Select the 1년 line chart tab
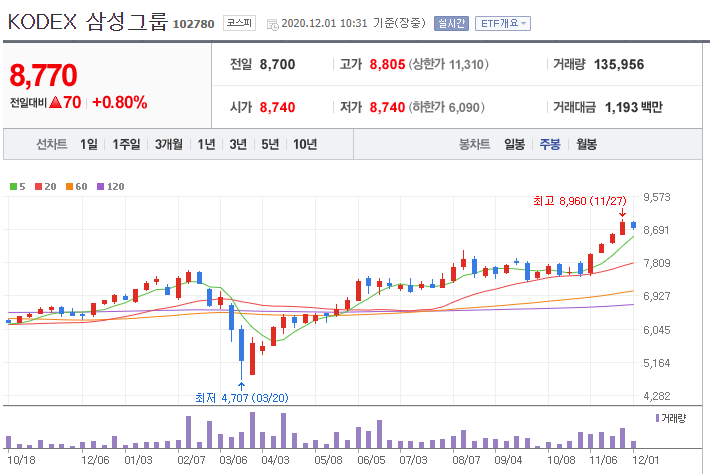The height and width of the screenshot is (474, 710). click(206, 144)
